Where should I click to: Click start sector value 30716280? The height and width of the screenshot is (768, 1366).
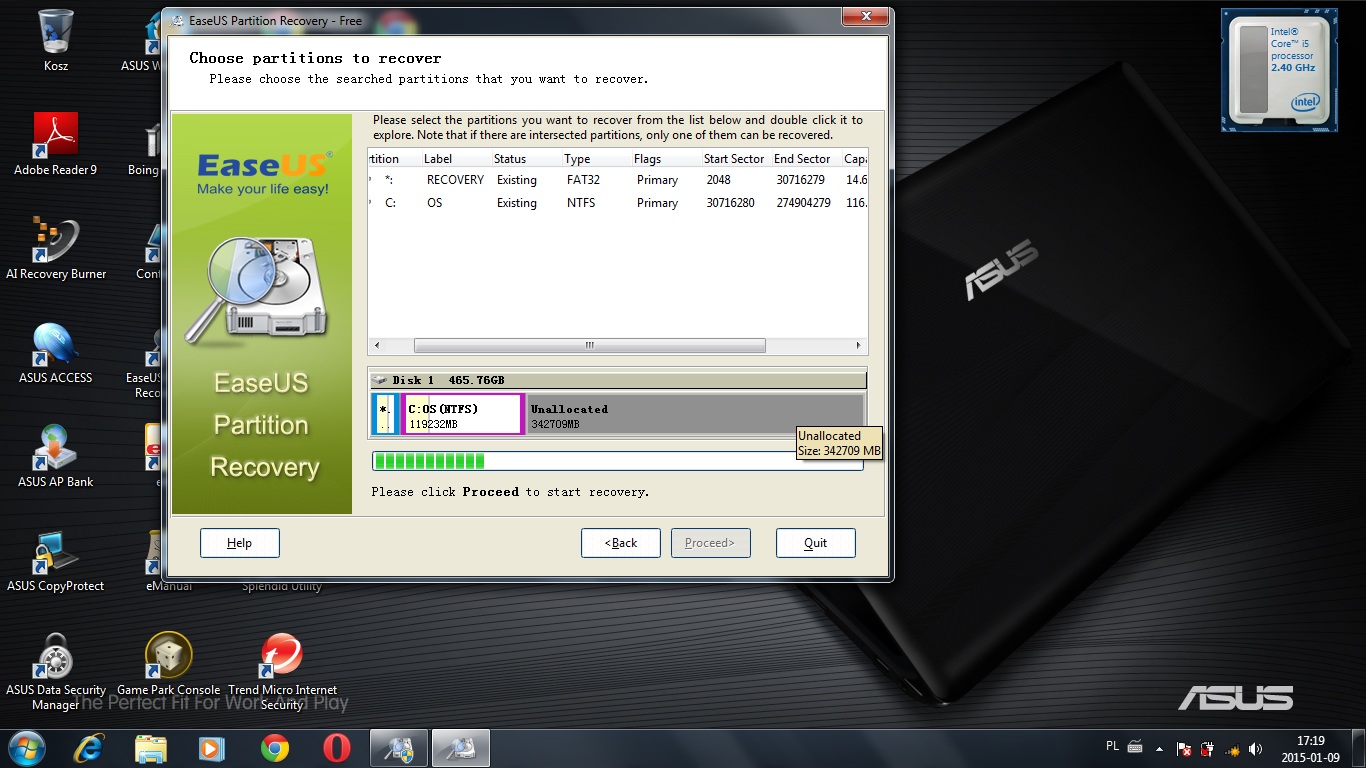[x=730, y=203]
